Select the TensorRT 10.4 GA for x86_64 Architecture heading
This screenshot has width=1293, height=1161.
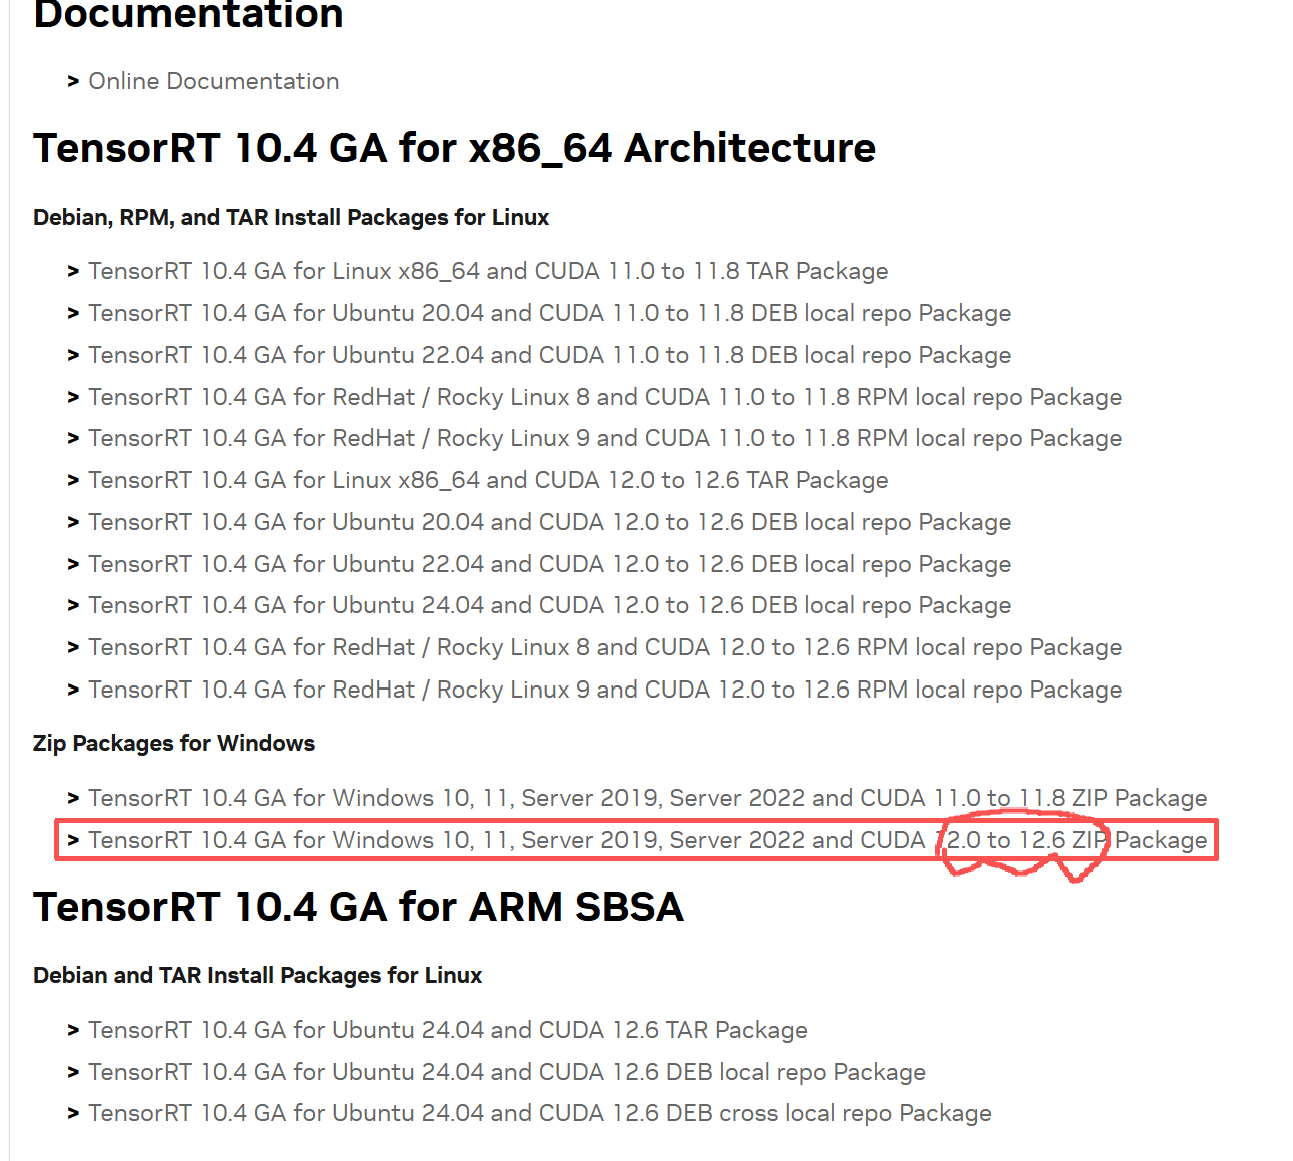(455, 148)
